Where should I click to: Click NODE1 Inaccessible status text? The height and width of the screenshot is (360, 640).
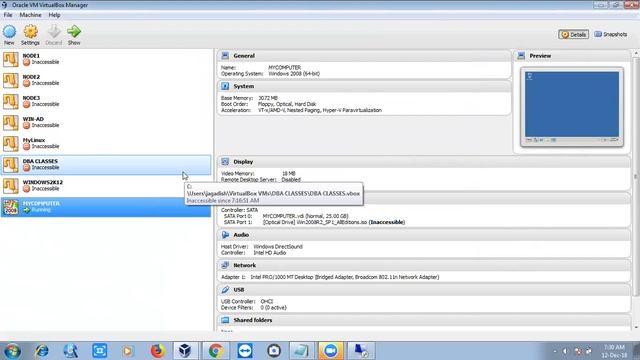pyautogui.click(x=45, y=62)
